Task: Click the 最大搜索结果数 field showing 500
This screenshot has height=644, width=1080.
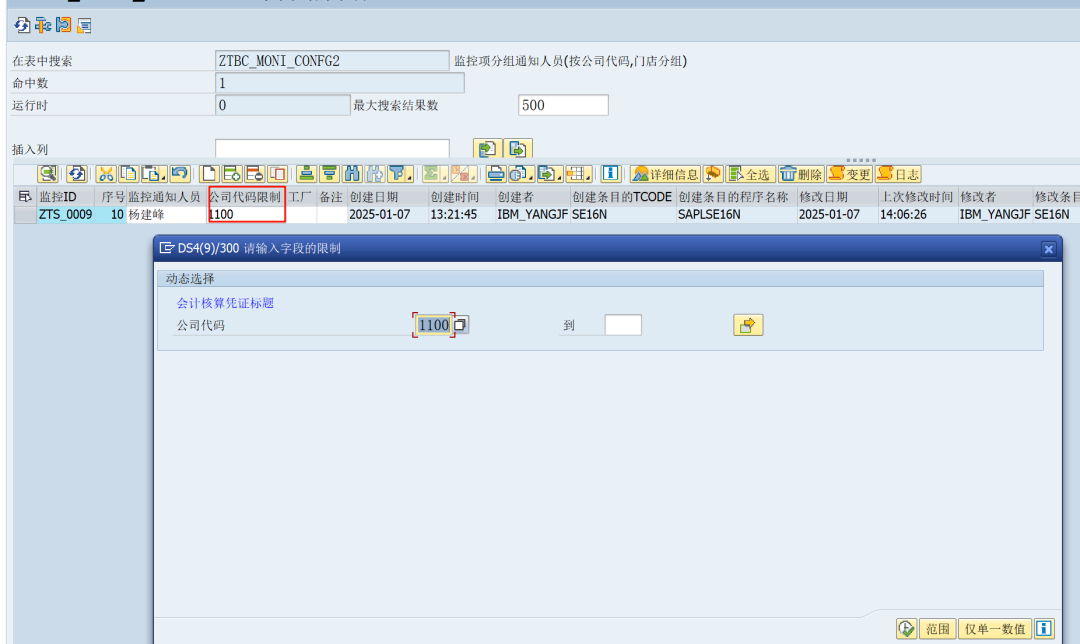Action: [563, 105]
